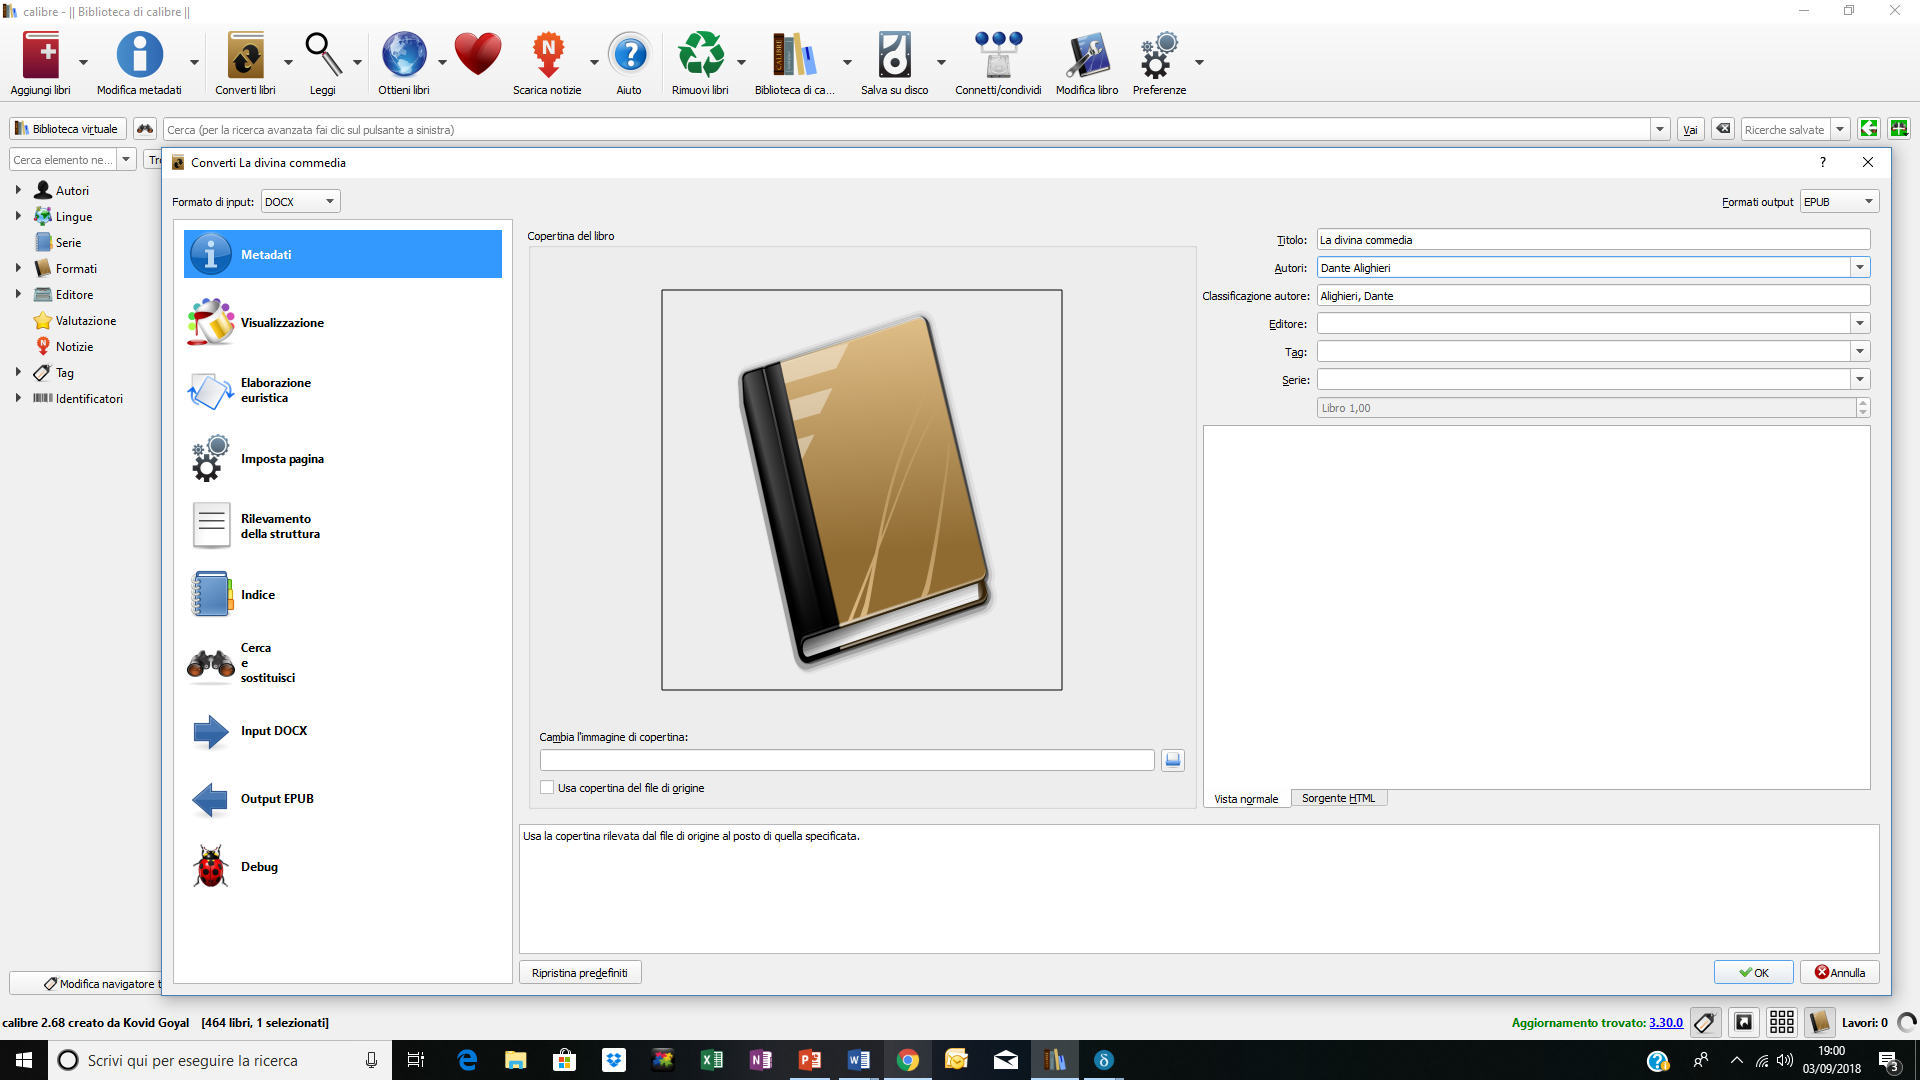The height and width of the screenshot is (1080, 1920).
Task: Open Modifica metadati from the toolbar
Action: point(139,55)
